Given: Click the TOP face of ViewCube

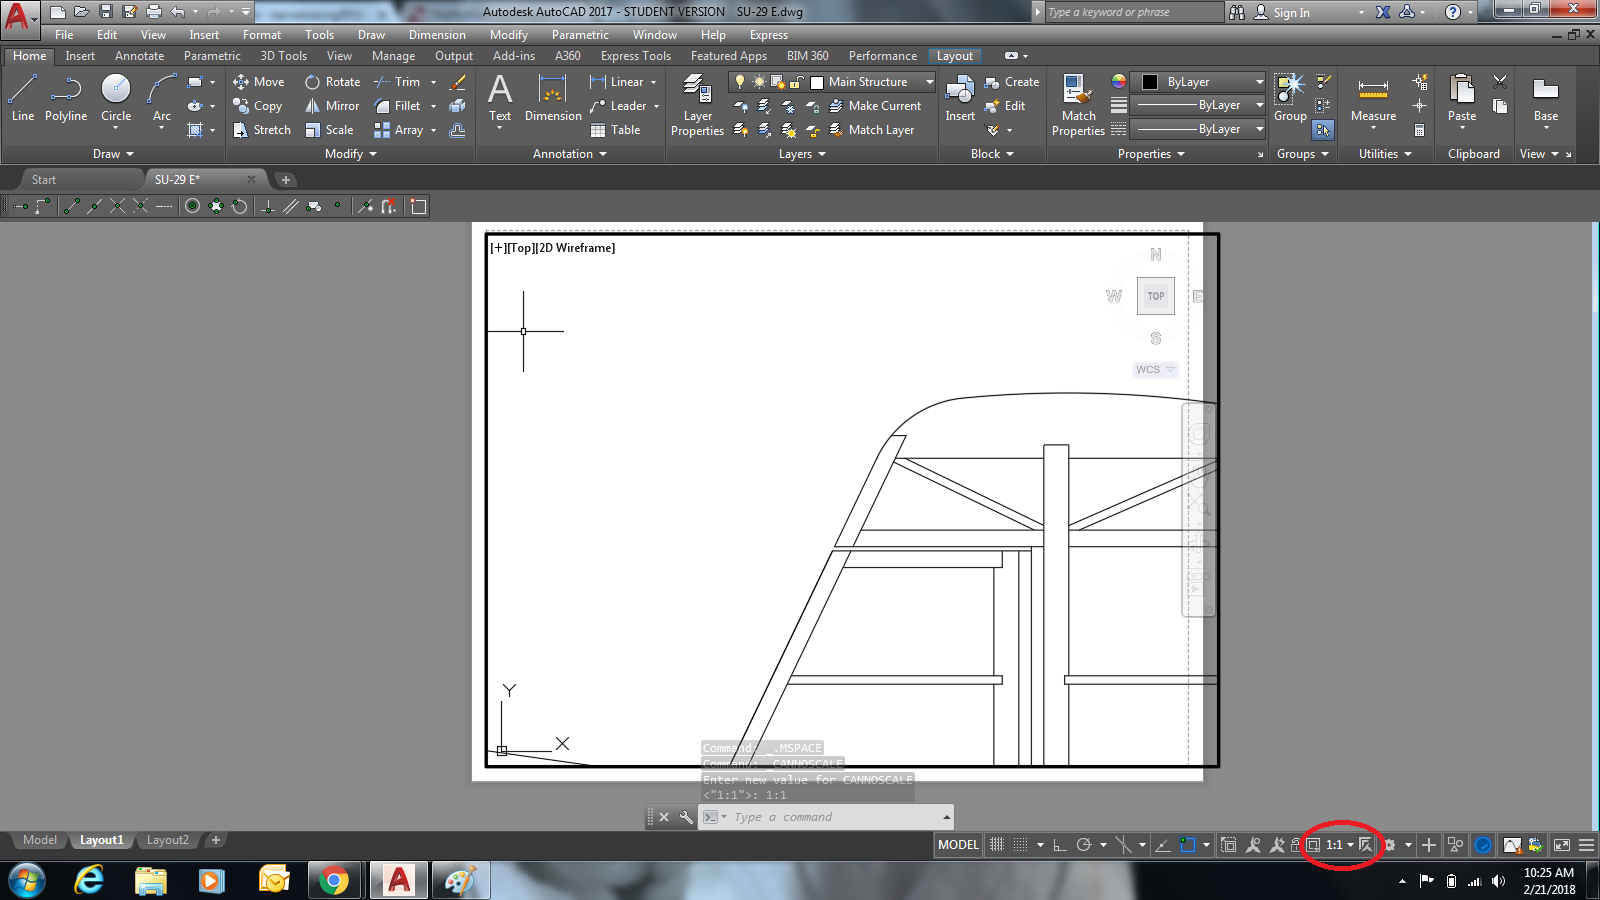Looking at the screenshot, I should click(x=1156, y=296).
